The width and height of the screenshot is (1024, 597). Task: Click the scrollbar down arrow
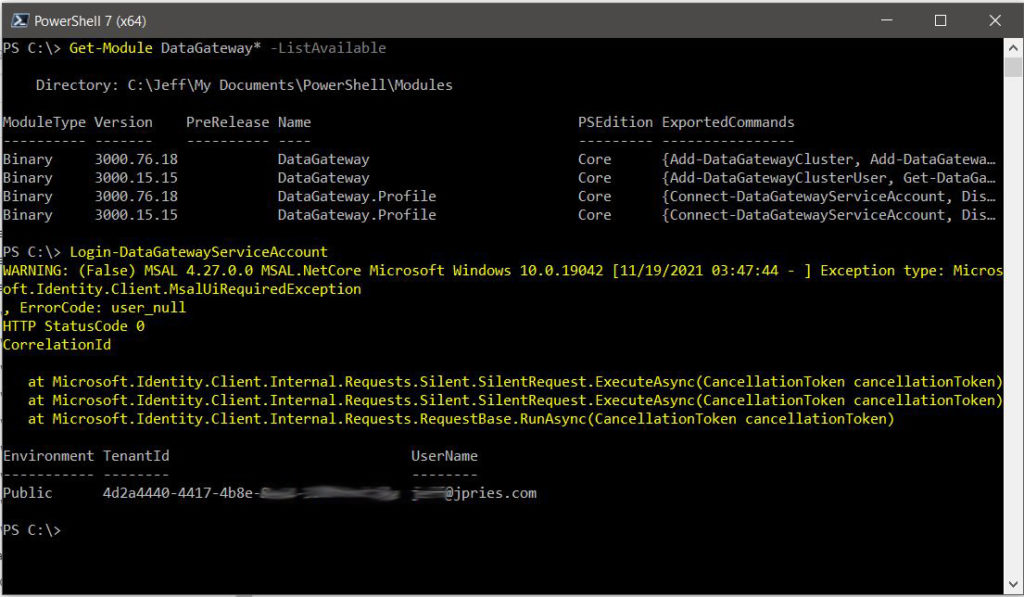pyautogui.click(x=1012, y=583)
